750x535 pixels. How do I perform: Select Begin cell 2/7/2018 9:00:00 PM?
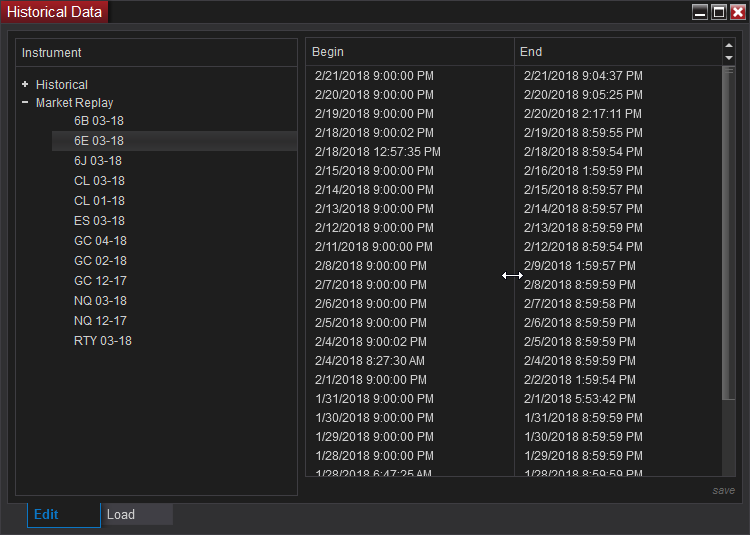371,285
